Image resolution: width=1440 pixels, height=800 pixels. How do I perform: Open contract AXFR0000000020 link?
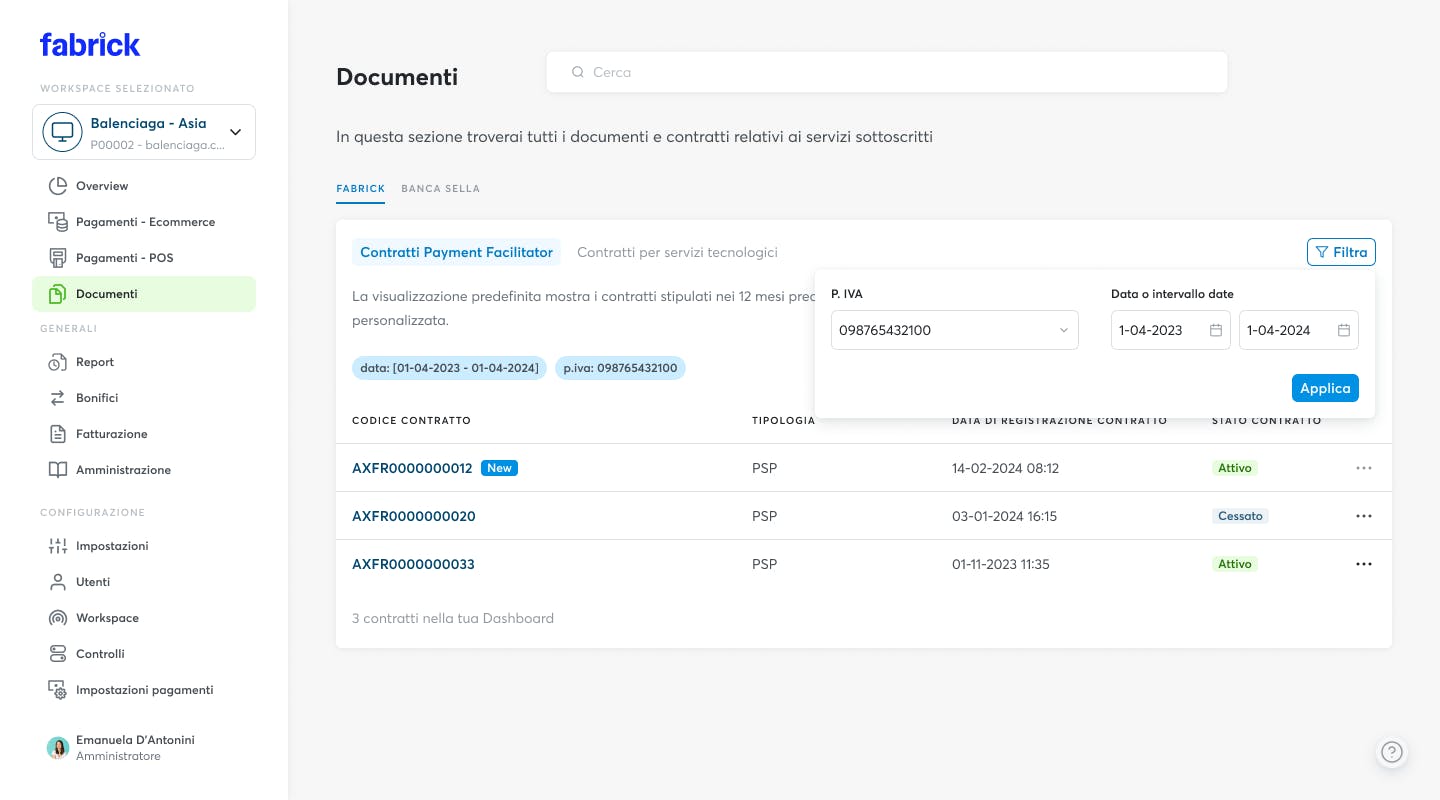click(x=414, y=516)
